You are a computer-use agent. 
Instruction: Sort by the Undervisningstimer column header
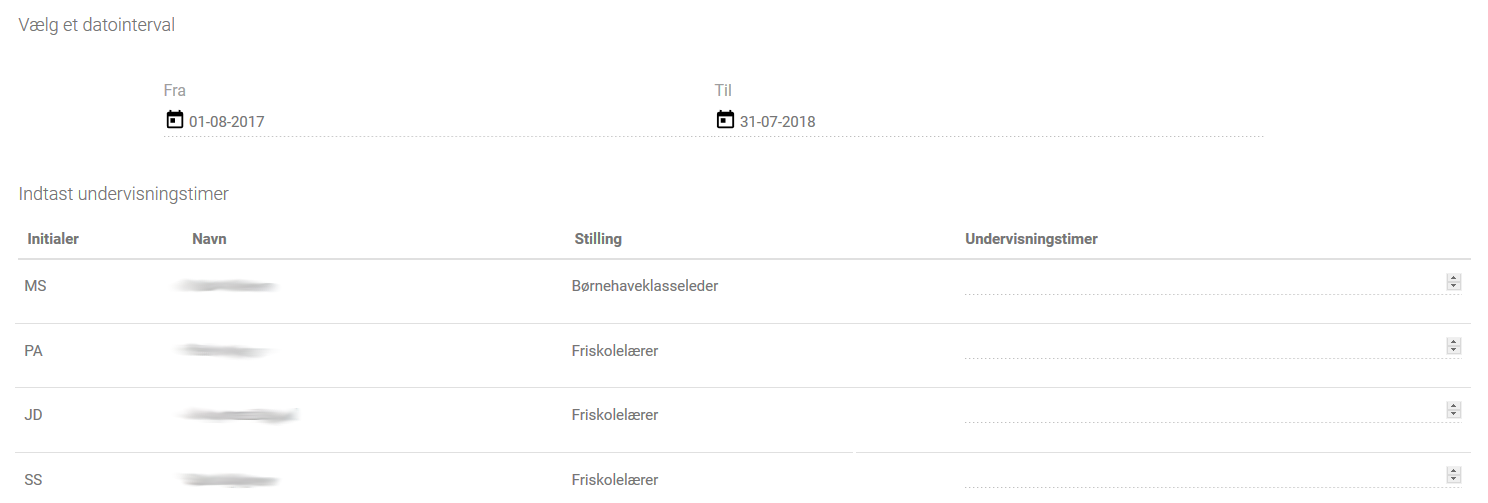coord(1031,239)
